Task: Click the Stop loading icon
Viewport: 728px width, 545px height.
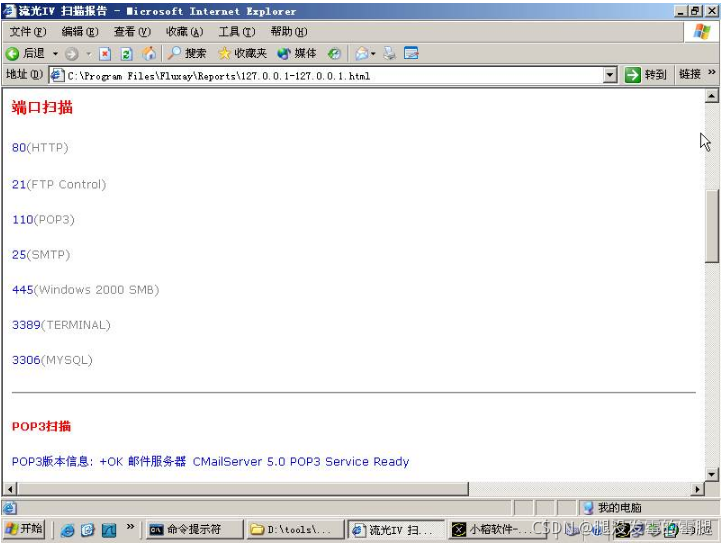Action: coord(105,54)
